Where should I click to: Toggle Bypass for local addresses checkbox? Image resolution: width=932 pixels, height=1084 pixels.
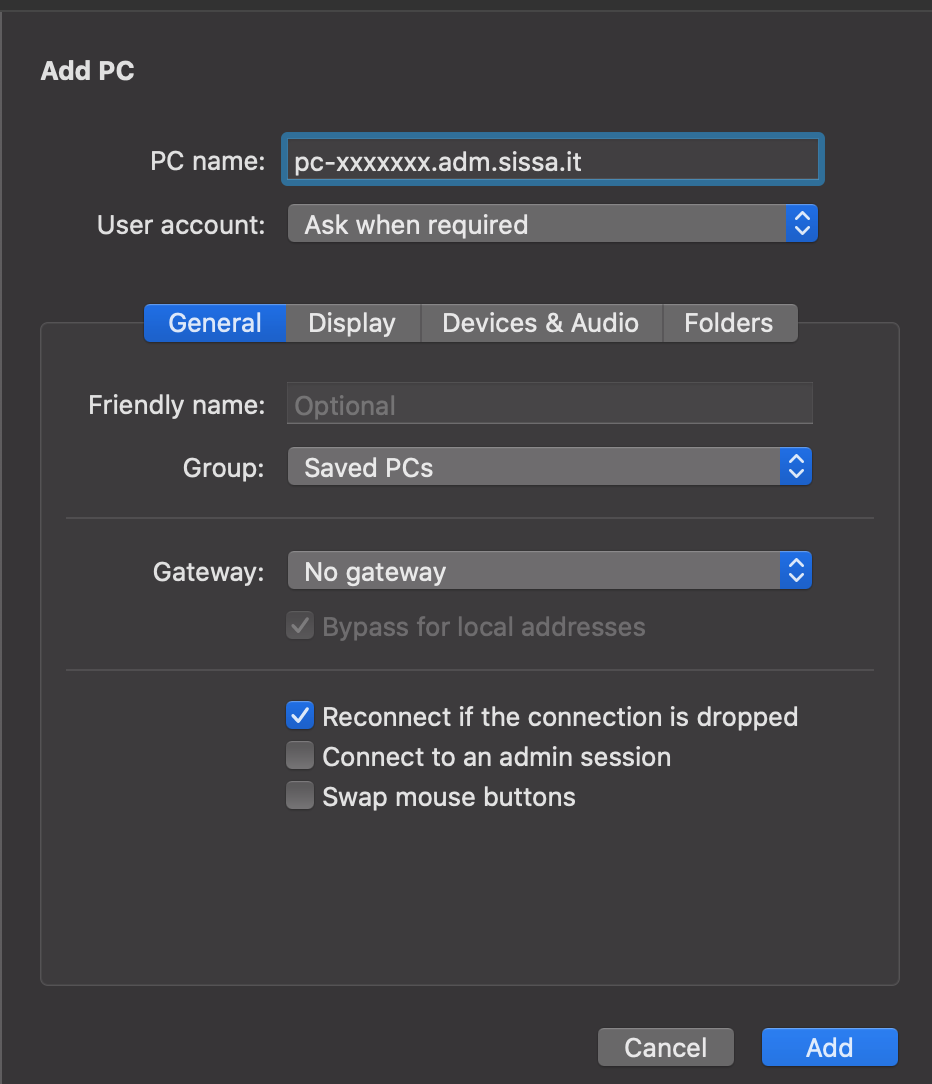click(300, 626)
